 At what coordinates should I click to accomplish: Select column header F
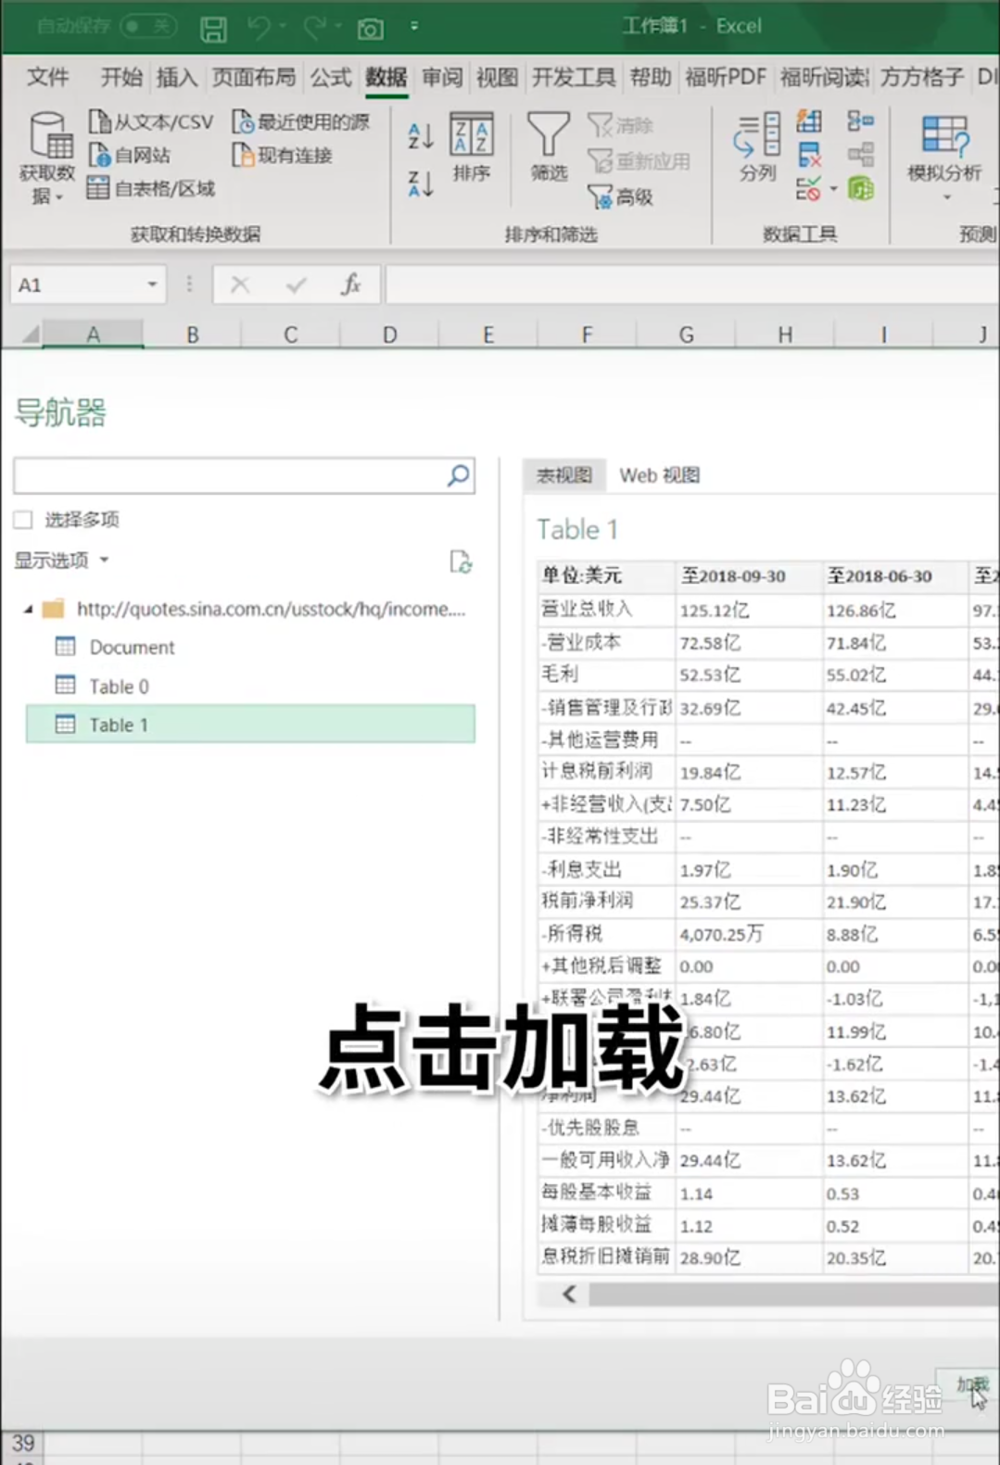click(586, 335)
